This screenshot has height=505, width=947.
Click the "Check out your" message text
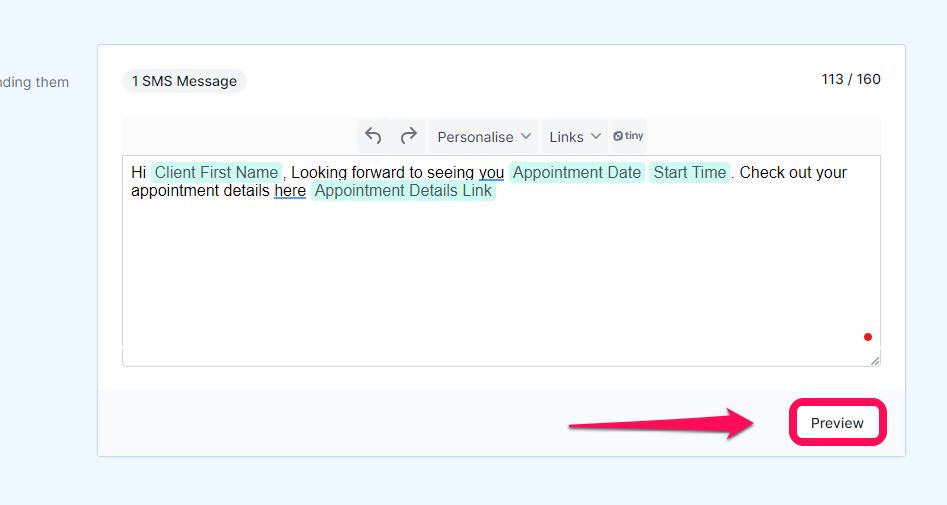tap(793, 173)
